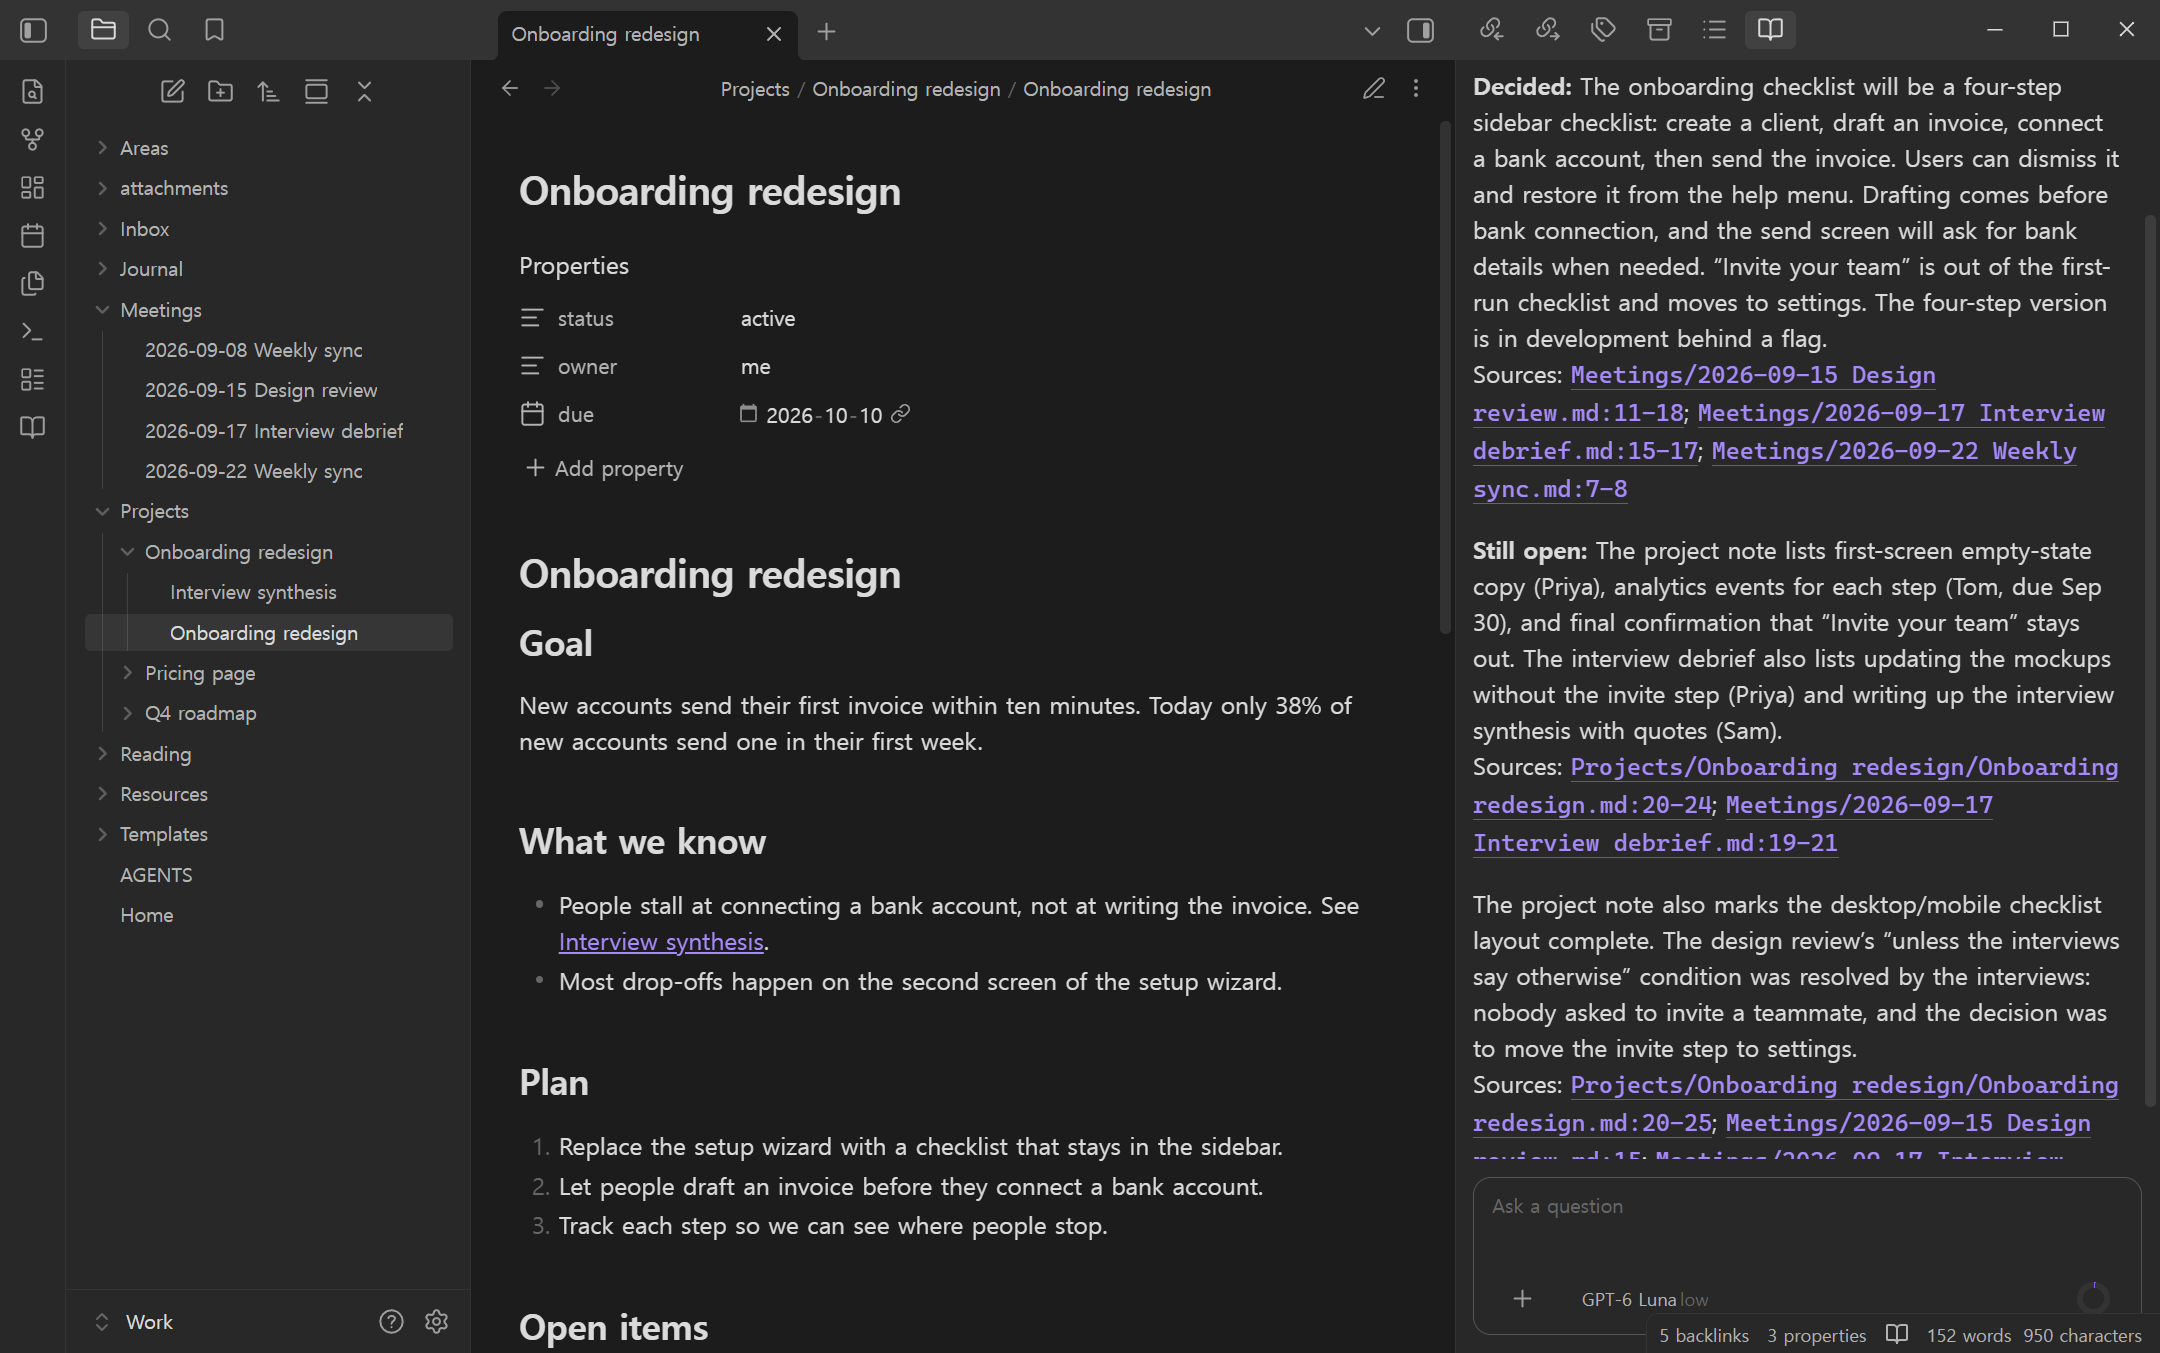Expand the Journal folder

coord(102,268)
